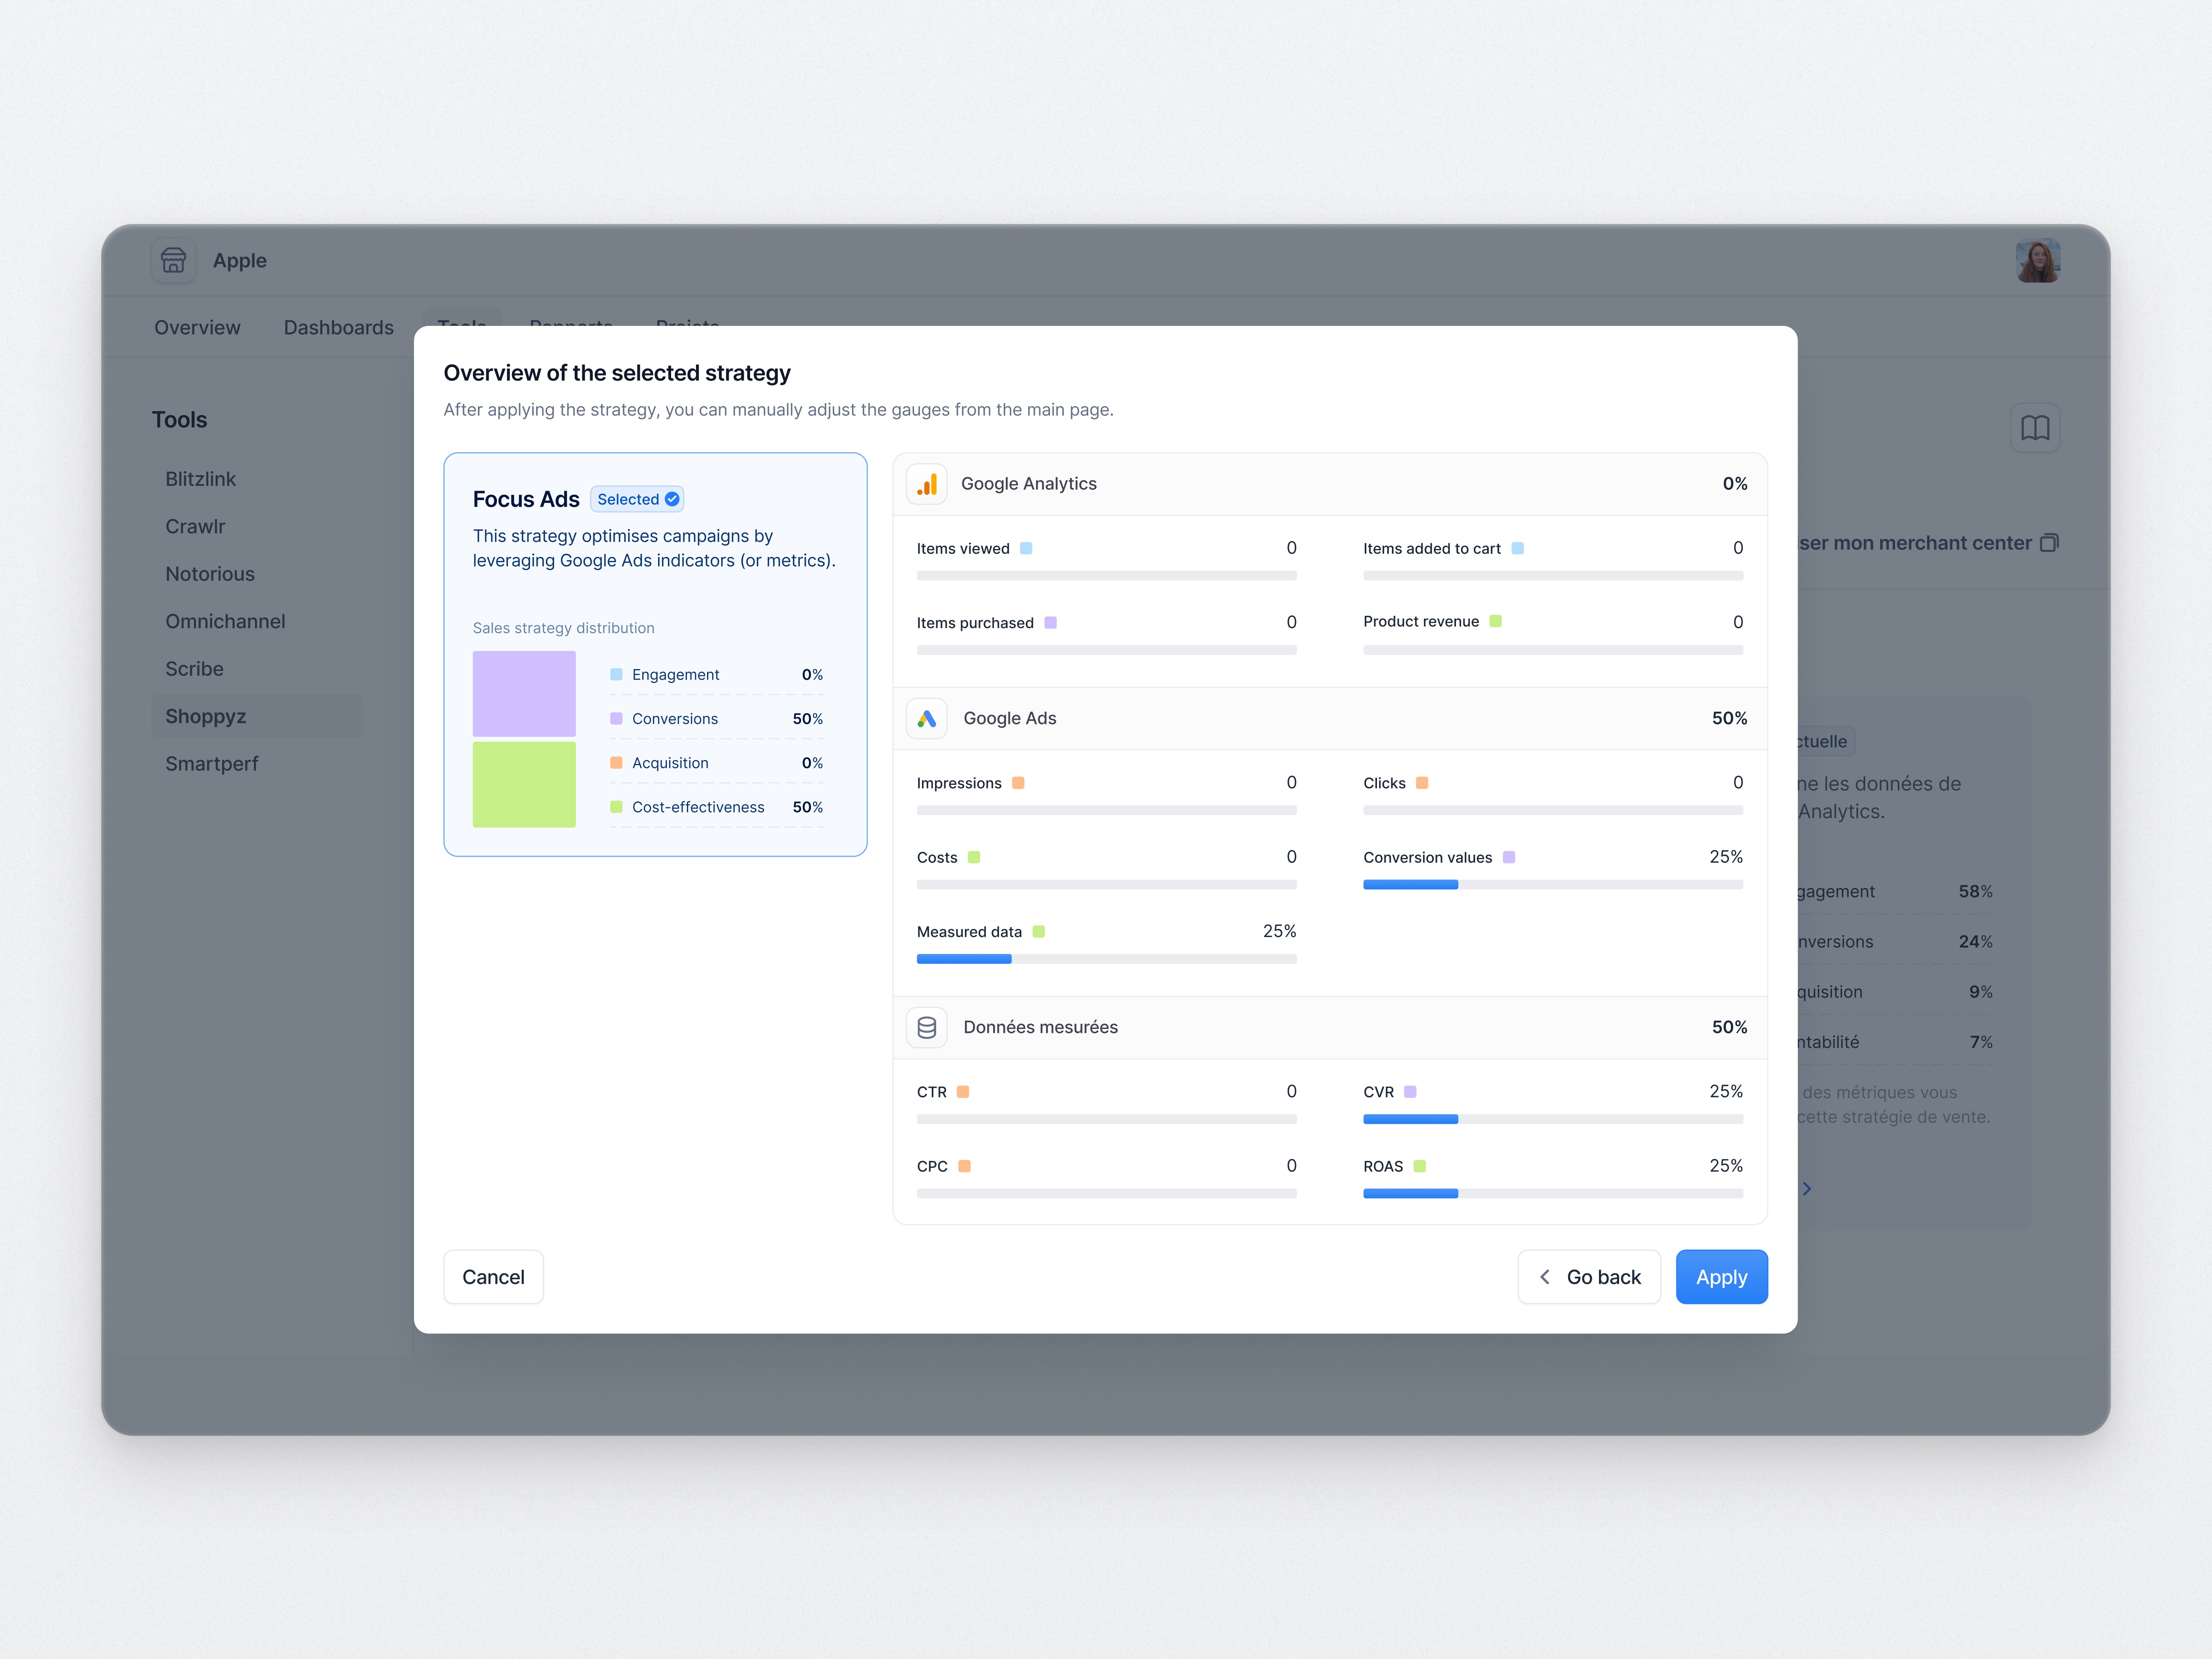Open the user profile avatar

tap(2037, 261)
